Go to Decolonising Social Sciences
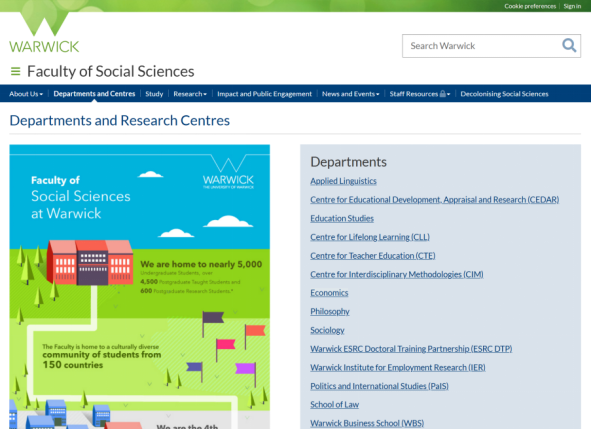This screenshot has width=591, height=429. (504, 94)
